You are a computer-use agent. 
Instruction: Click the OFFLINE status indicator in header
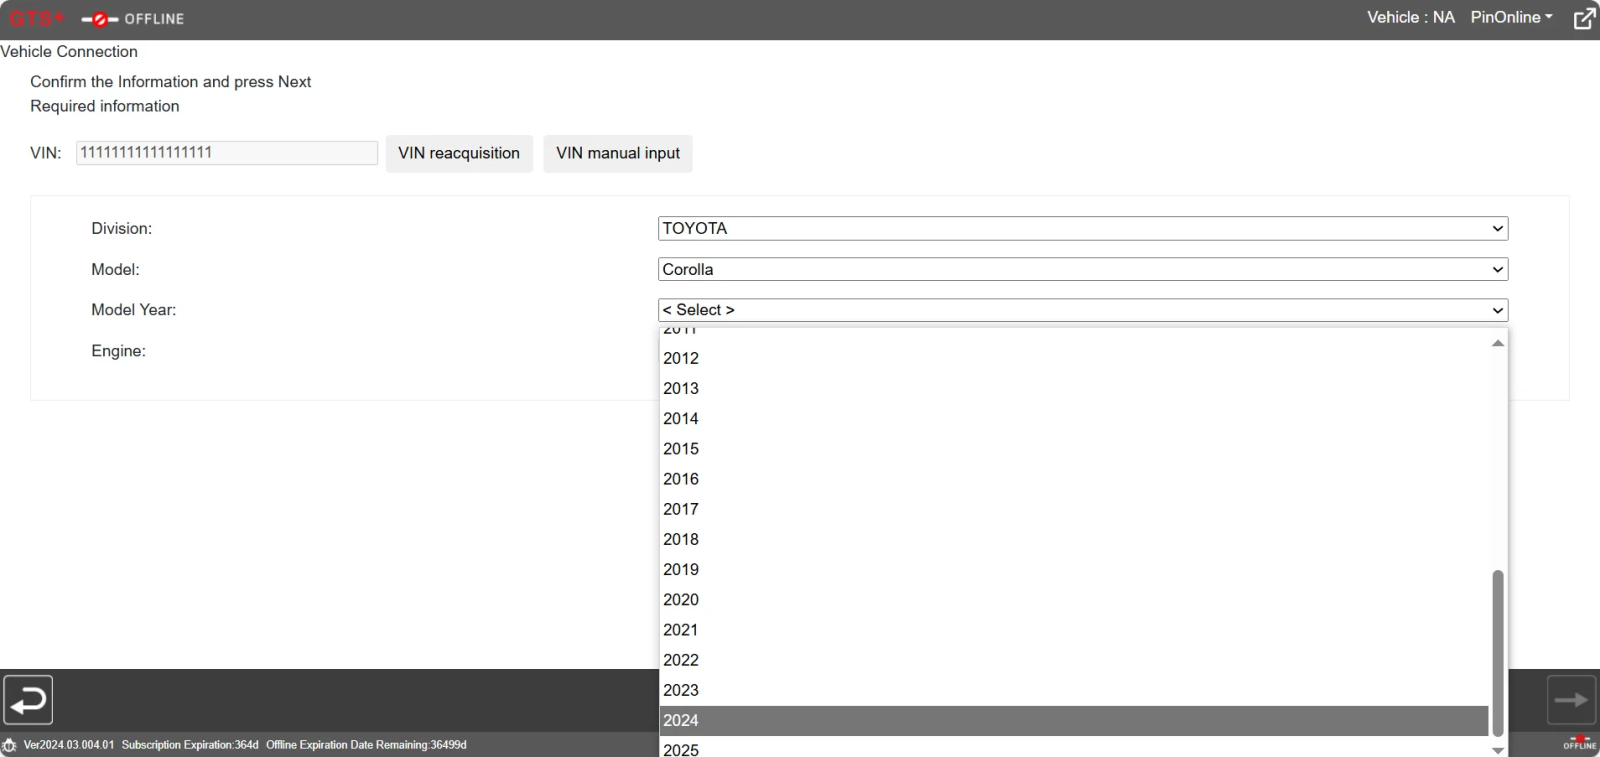(133, 19)
